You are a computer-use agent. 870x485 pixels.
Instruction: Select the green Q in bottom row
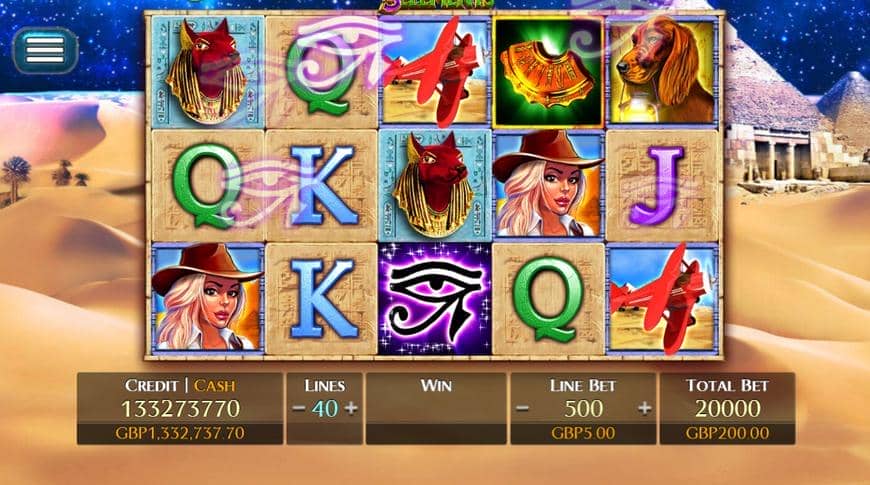tap(548, 299)
